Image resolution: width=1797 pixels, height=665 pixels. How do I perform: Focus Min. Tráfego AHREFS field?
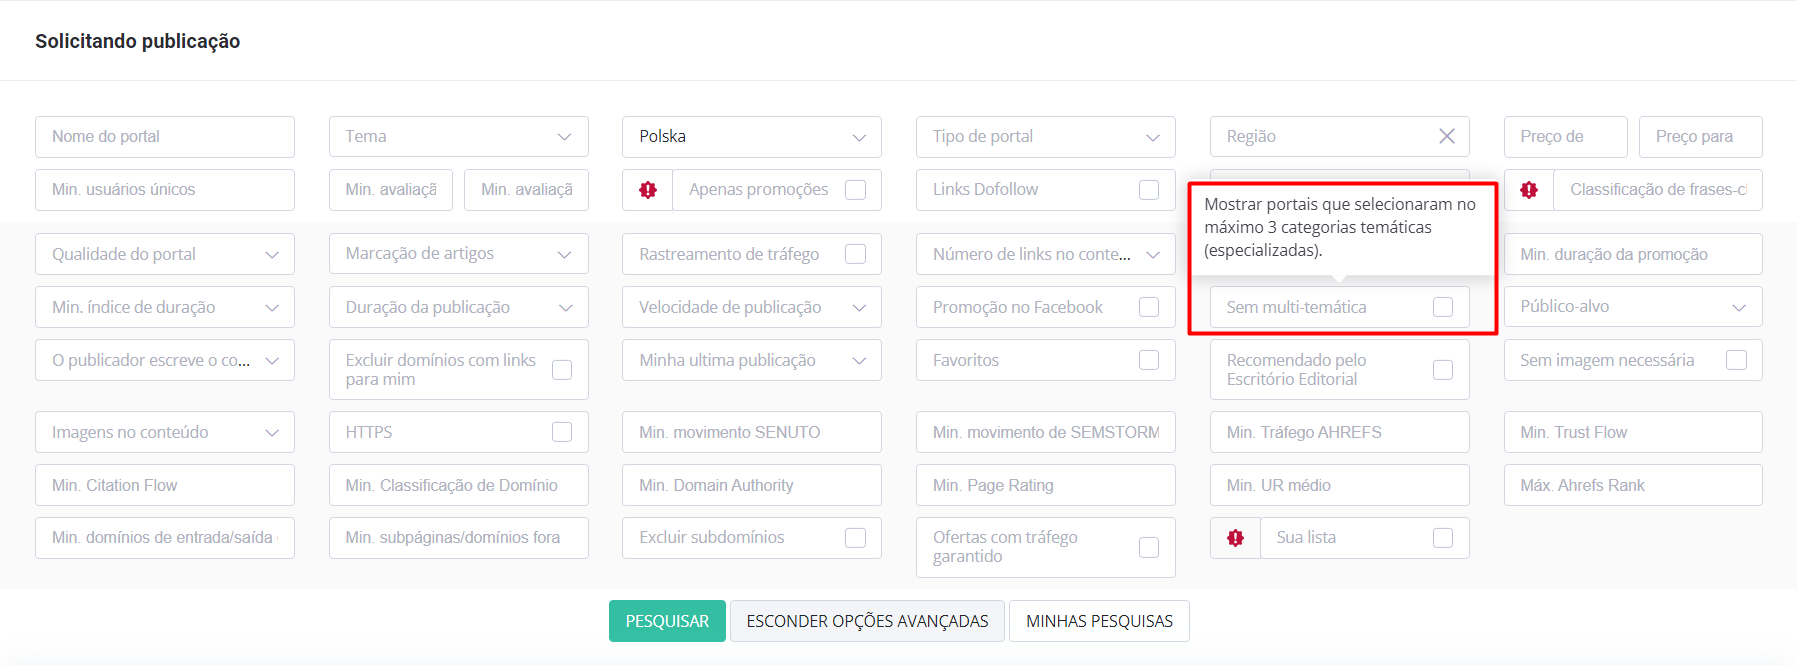click(1340, 432)
